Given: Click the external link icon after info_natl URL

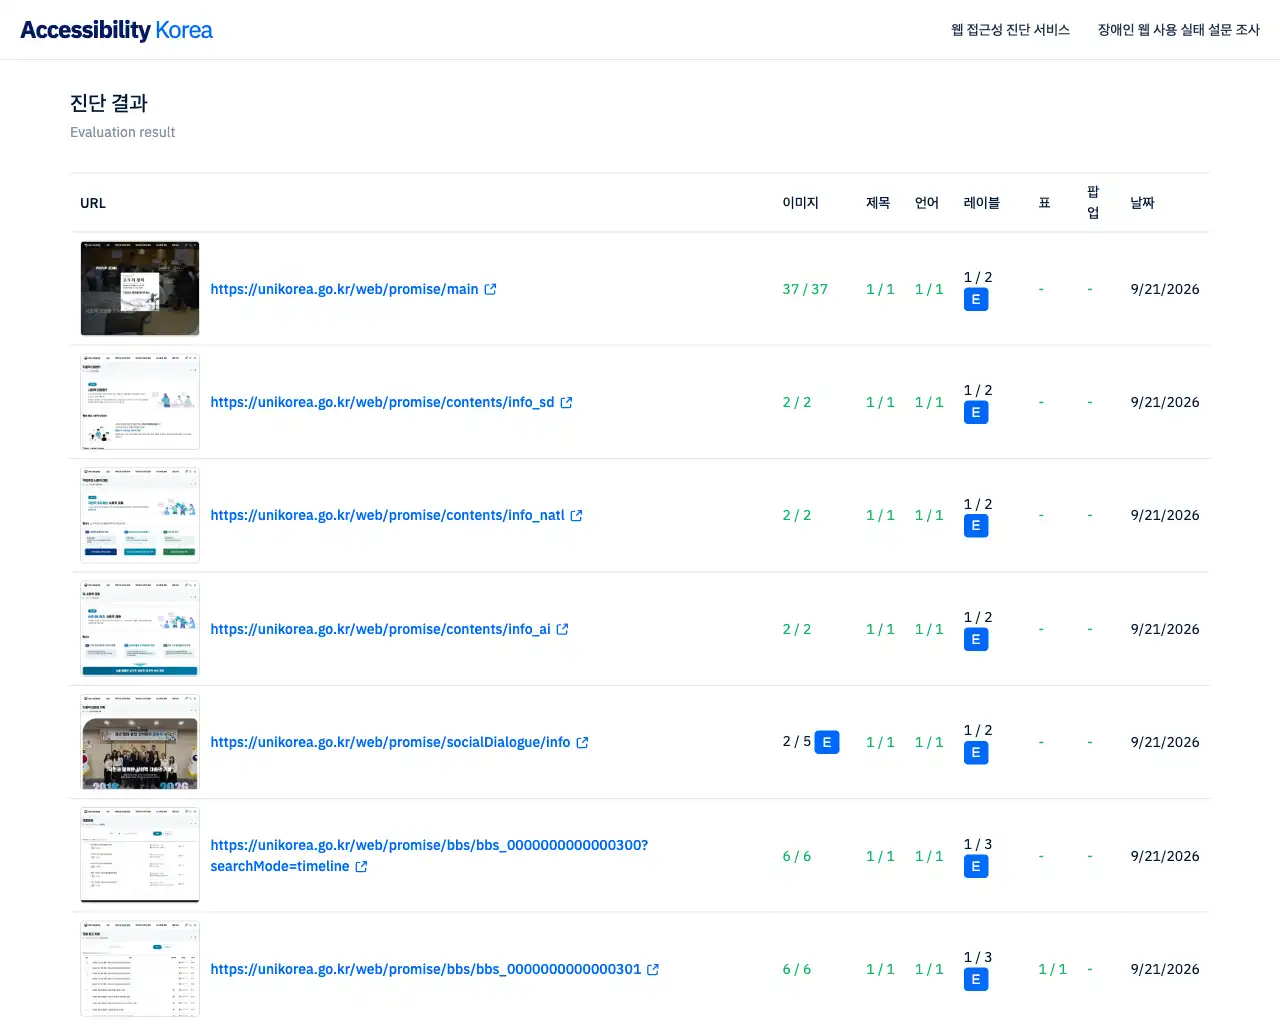Looking at the screenshot, I should [576, 515].
